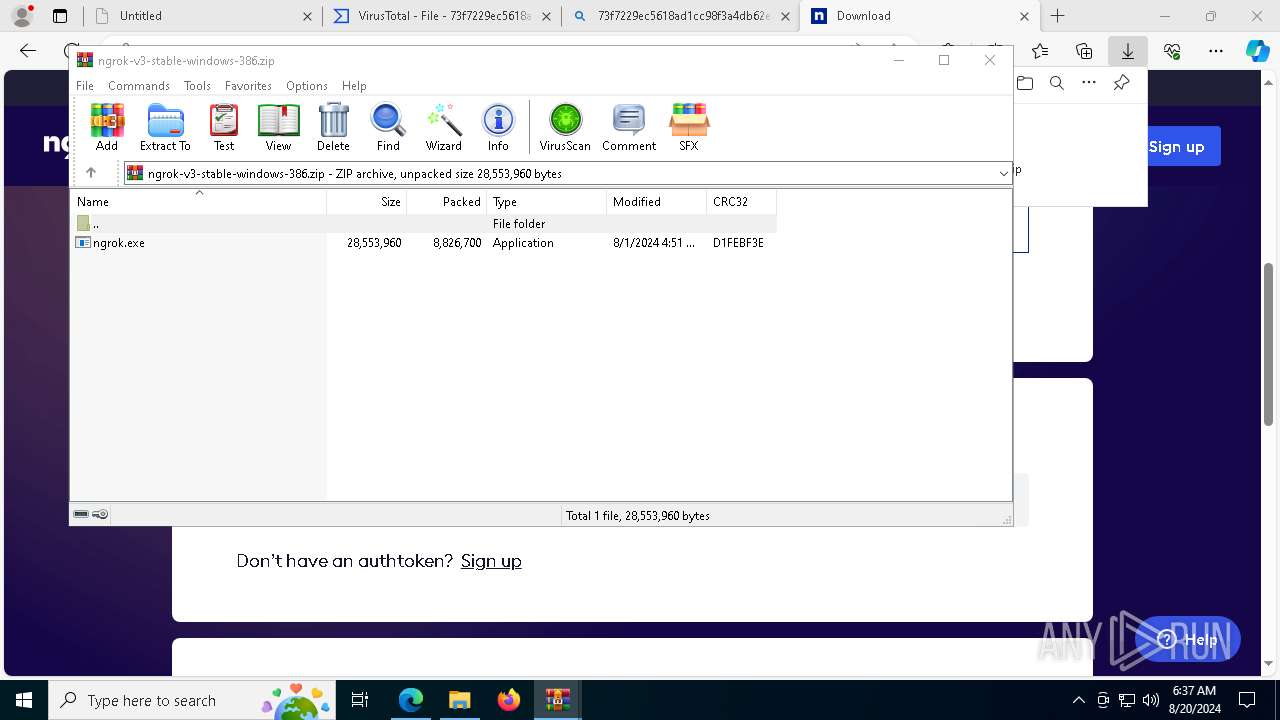Select the Download browser tab
This screenshot has height=720, width=1280.
pyautogui.click(x=919, y=16)
